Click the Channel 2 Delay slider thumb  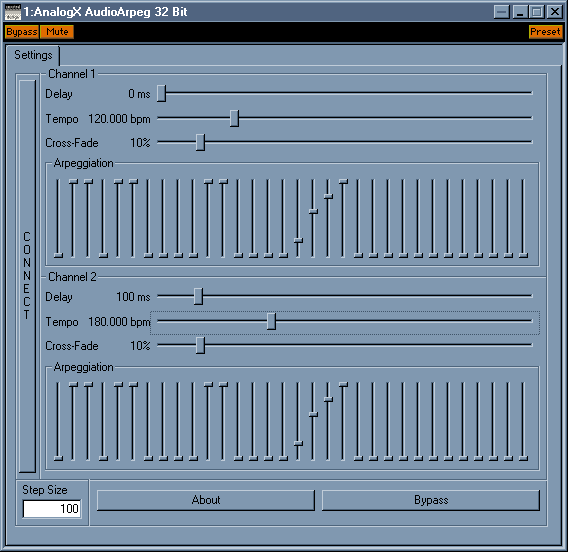point(198,297)
